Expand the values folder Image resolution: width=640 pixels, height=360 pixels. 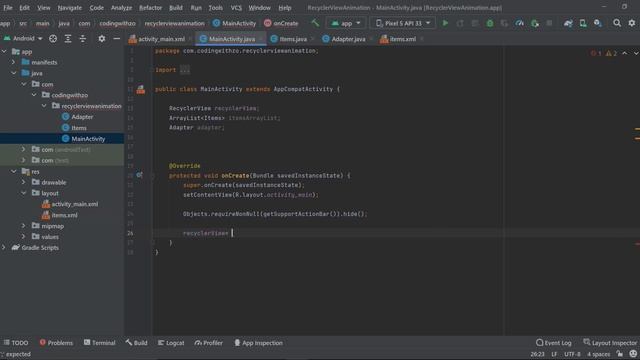23,237
